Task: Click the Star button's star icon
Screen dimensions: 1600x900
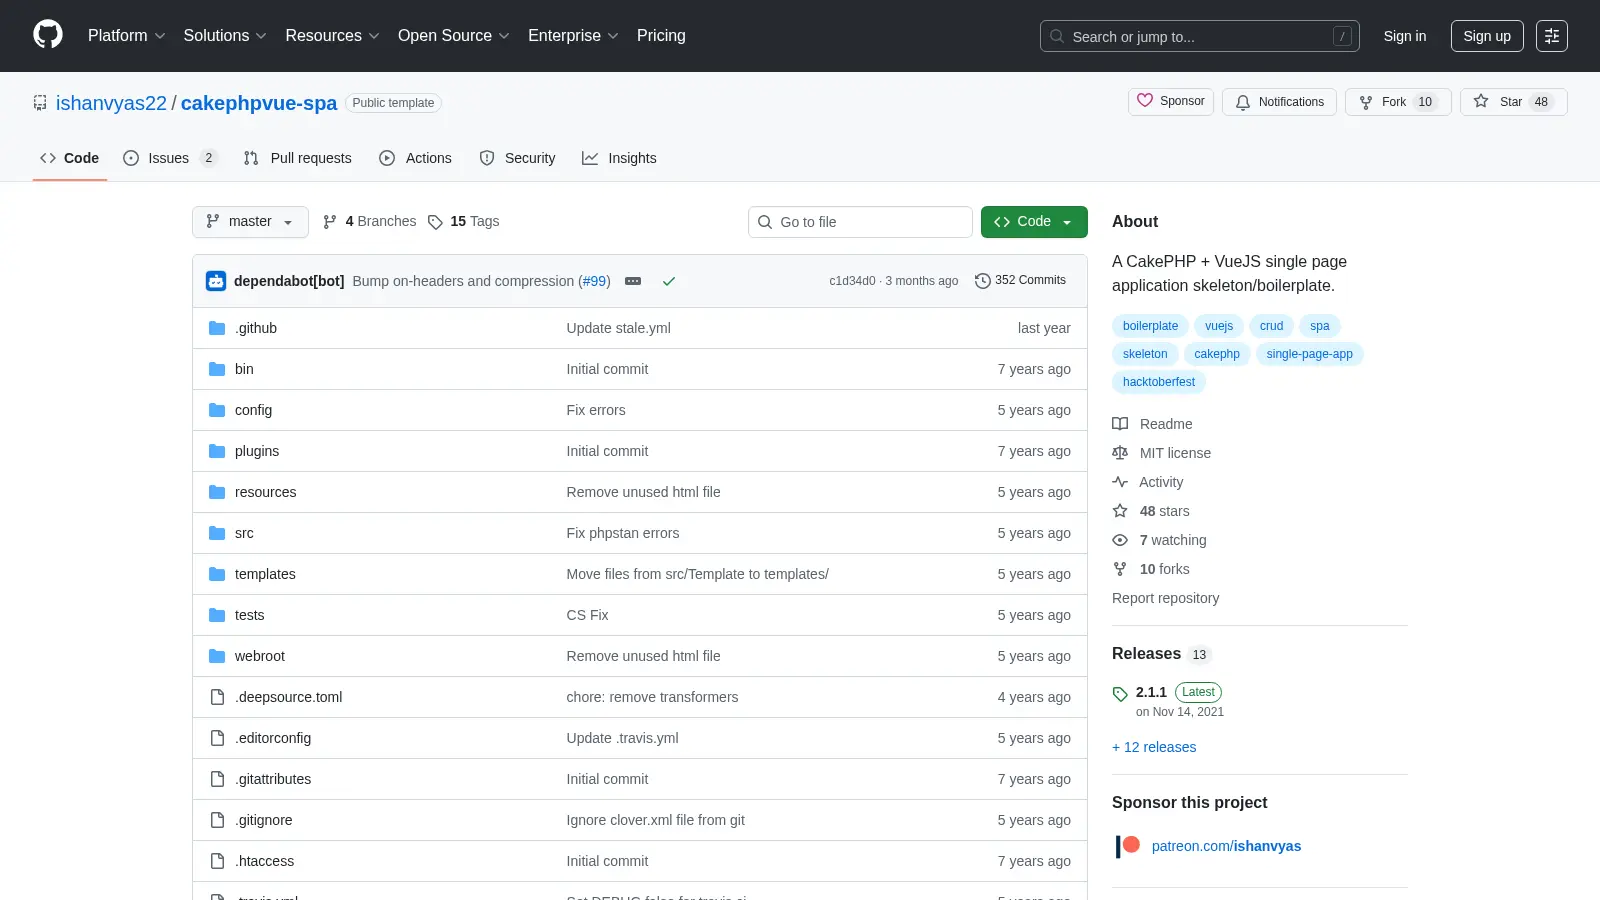Action: click(1481, 102)
